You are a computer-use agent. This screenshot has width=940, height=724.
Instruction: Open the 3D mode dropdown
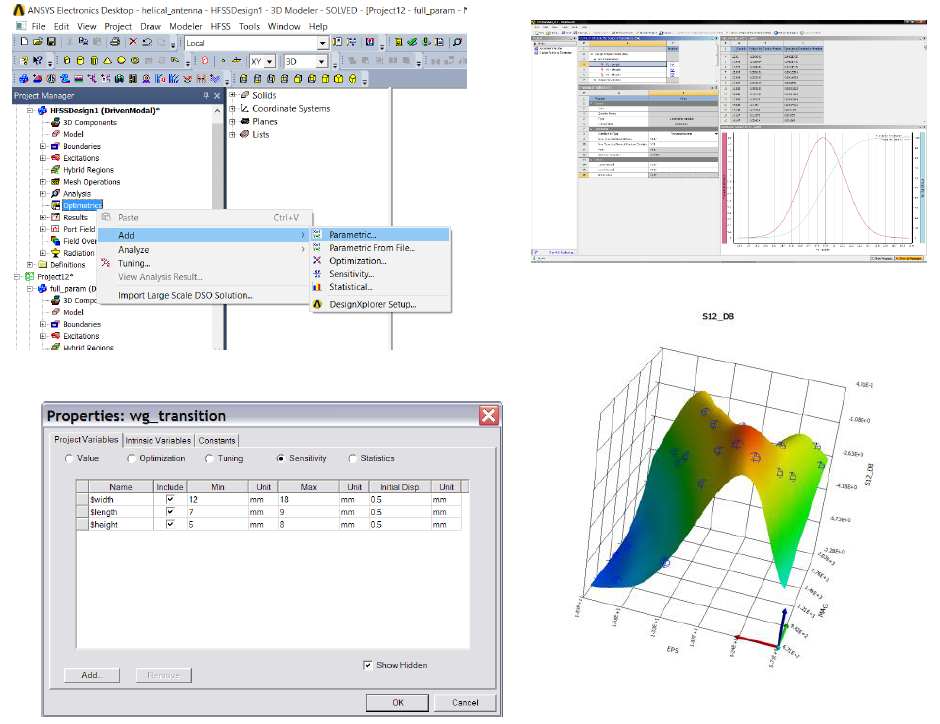tap(322, 61)
